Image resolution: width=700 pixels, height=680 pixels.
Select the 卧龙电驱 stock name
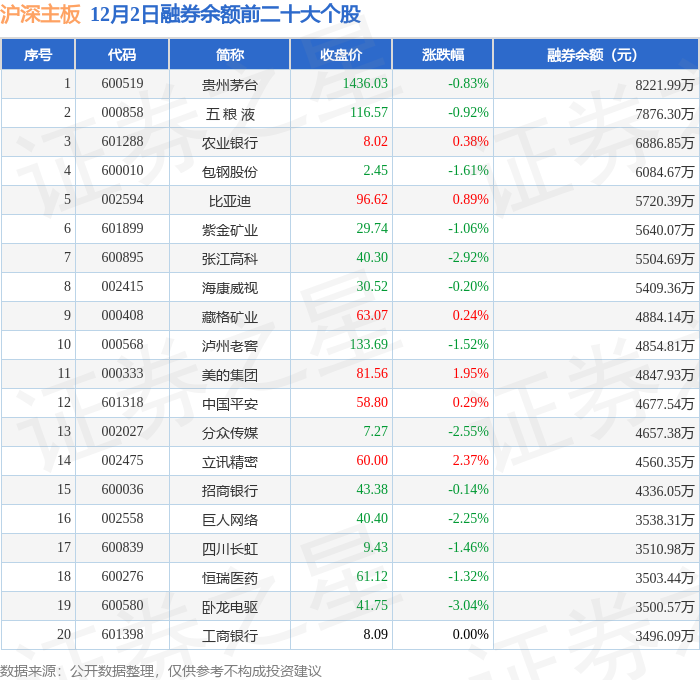pyautogui.click(x=229, y=607)
